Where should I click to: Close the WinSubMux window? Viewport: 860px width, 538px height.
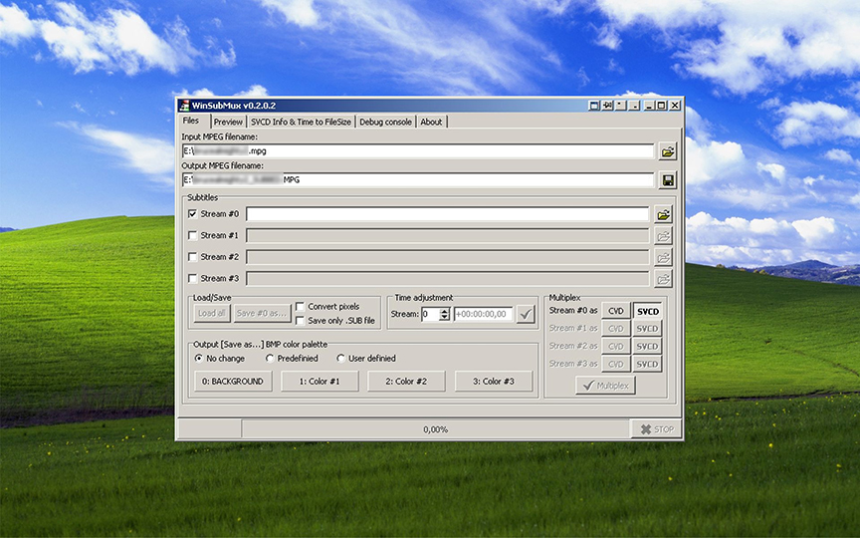pyautogui.click(x=675, y=105)
